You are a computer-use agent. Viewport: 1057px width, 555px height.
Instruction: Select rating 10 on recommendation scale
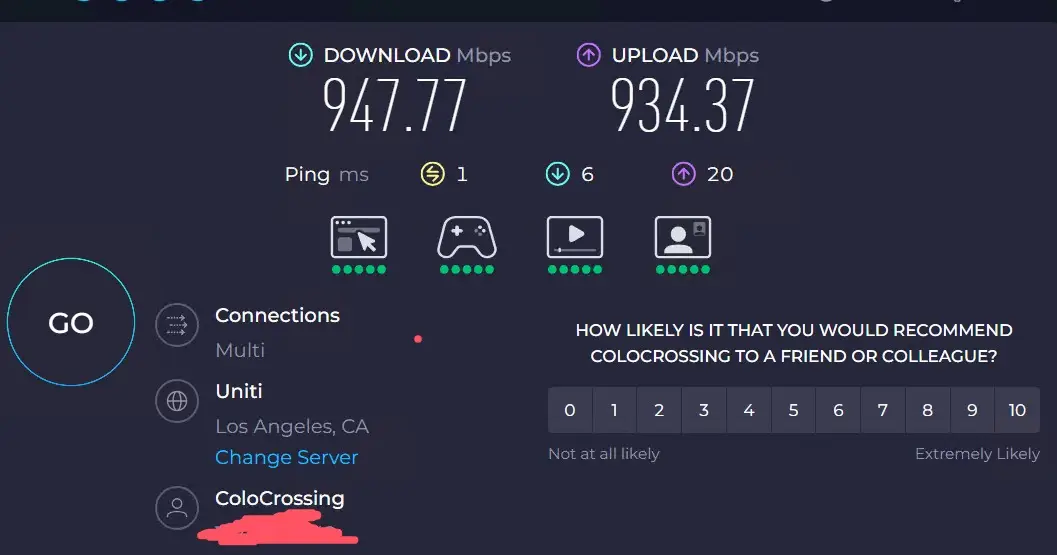(1017, 410)
